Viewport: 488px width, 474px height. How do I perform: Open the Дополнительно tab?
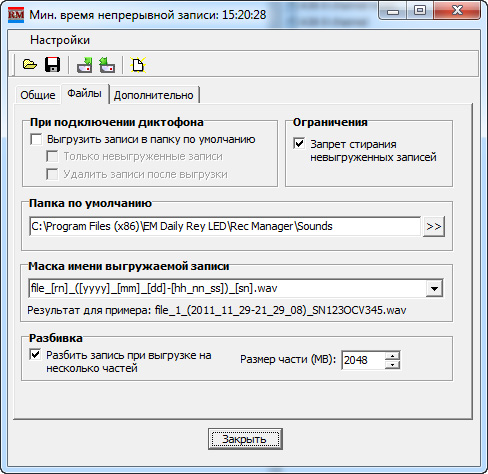(x=154, y=95)
